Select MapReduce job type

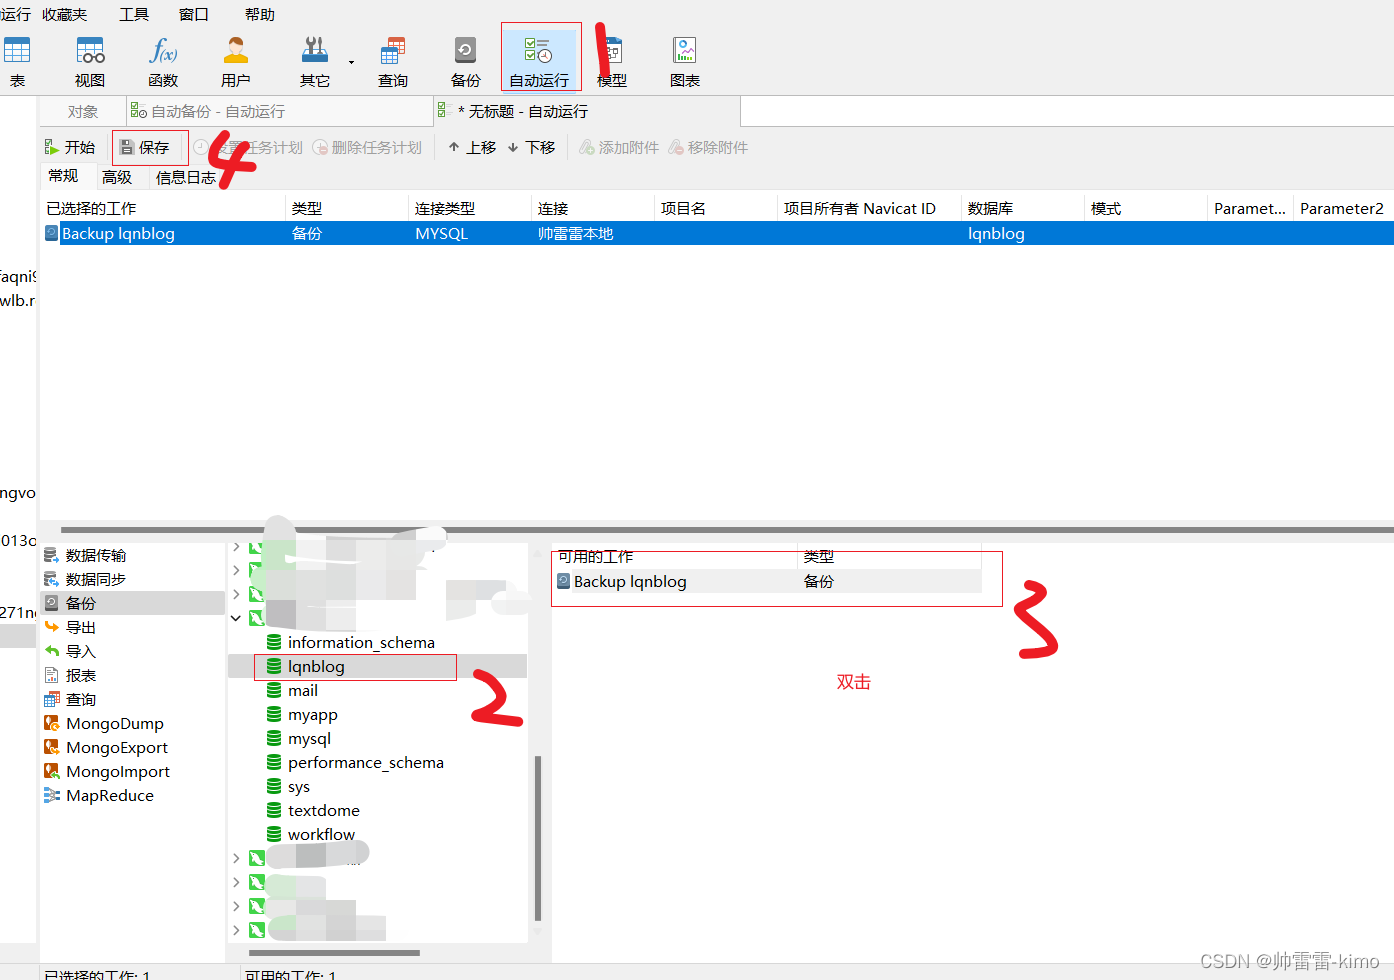click(133, 795)
